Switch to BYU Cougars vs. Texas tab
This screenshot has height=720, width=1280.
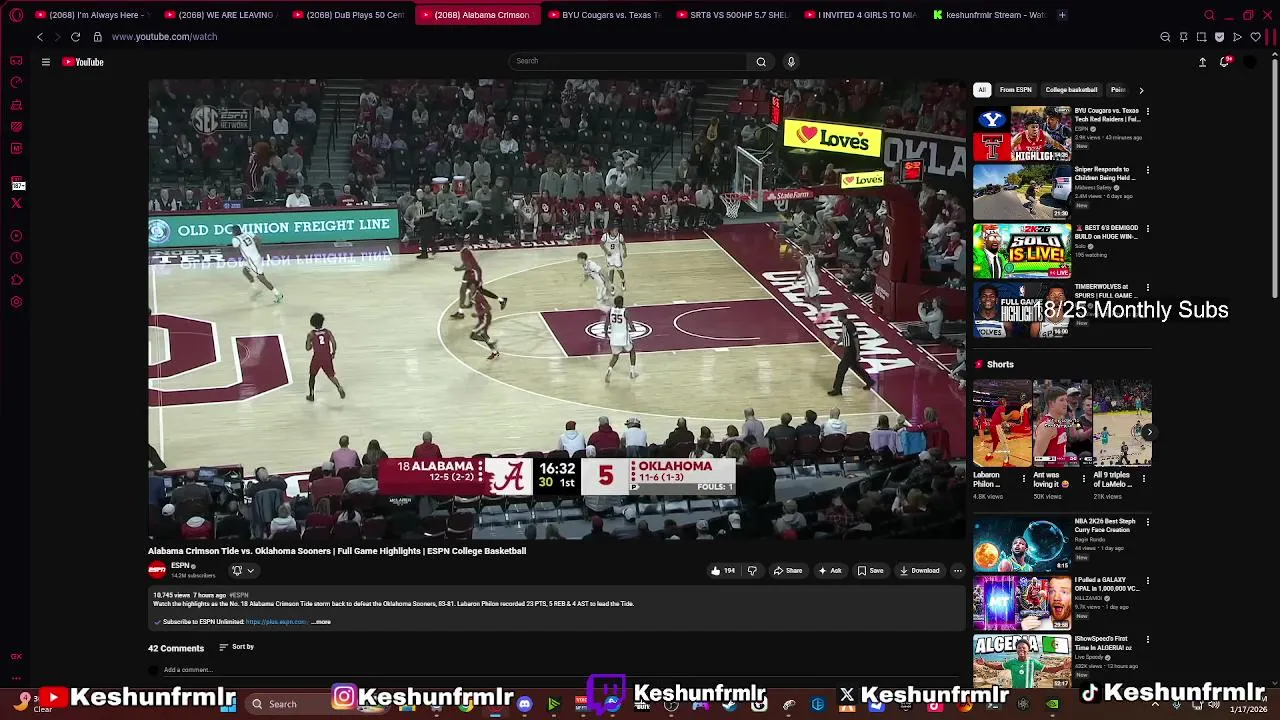click(x=605, y=15)
